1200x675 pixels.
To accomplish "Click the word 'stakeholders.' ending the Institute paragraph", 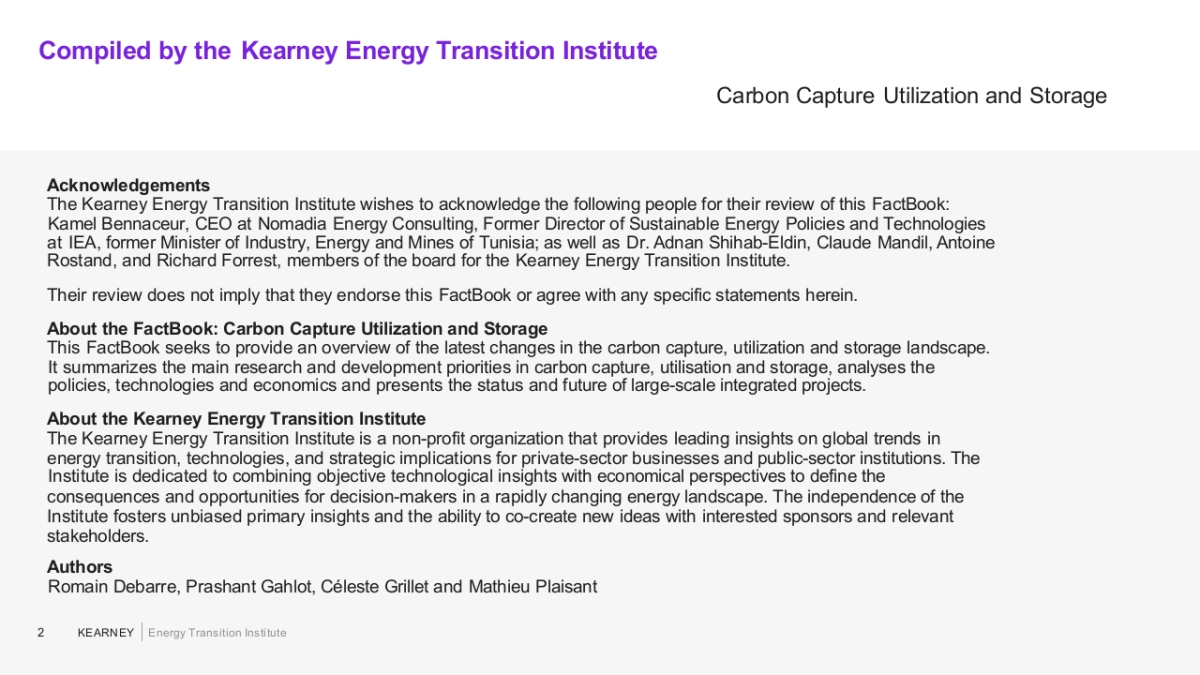I will click(x=98, y=536).
